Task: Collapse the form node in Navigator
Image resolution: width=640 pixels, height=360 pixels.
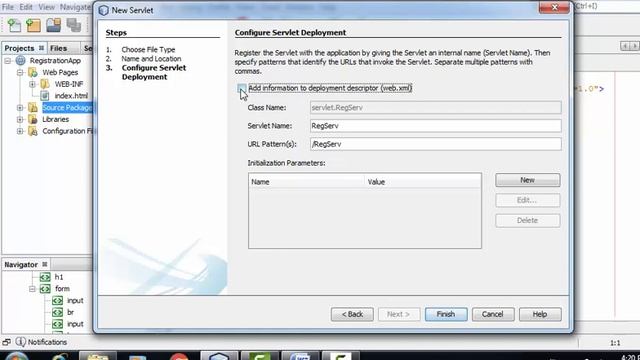Action: tap(32, 289)
